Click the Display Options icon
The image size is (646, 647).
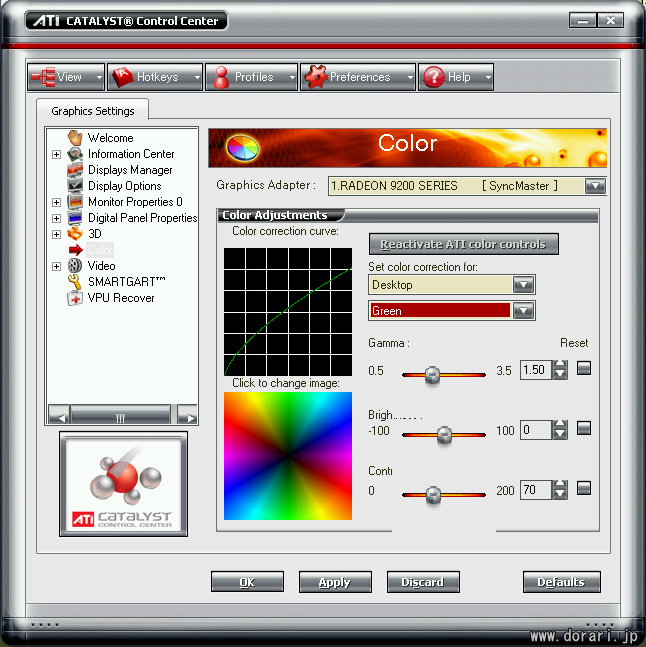pyautogui.click(x=75, y=186)
